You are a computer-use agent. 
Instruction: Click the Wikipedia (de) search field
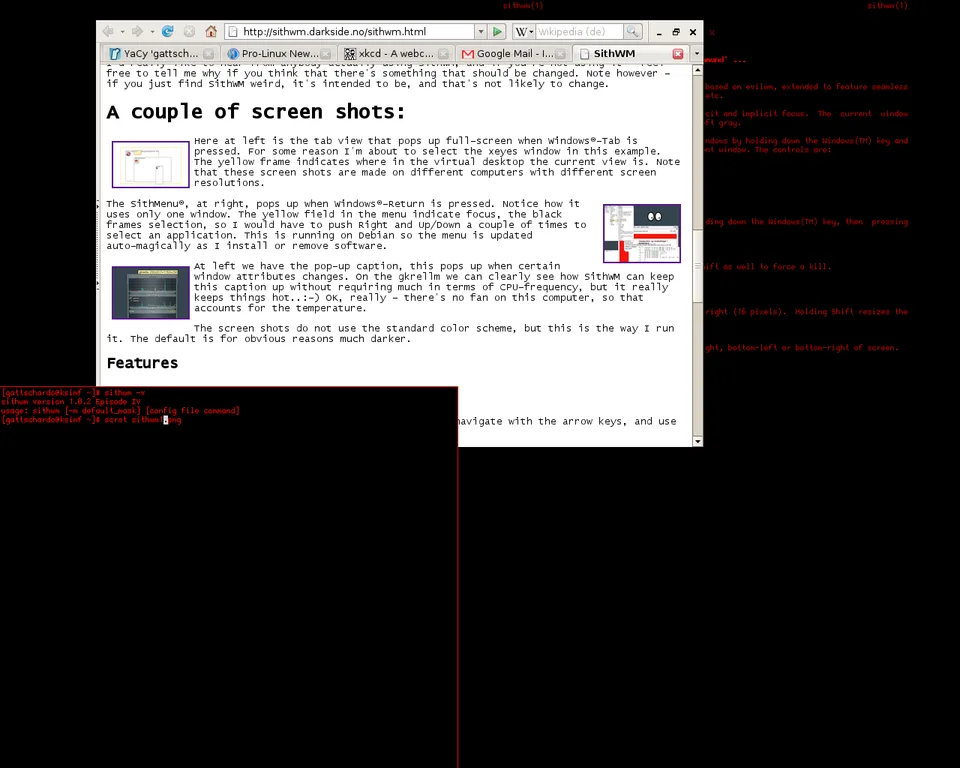pos(579,31)
